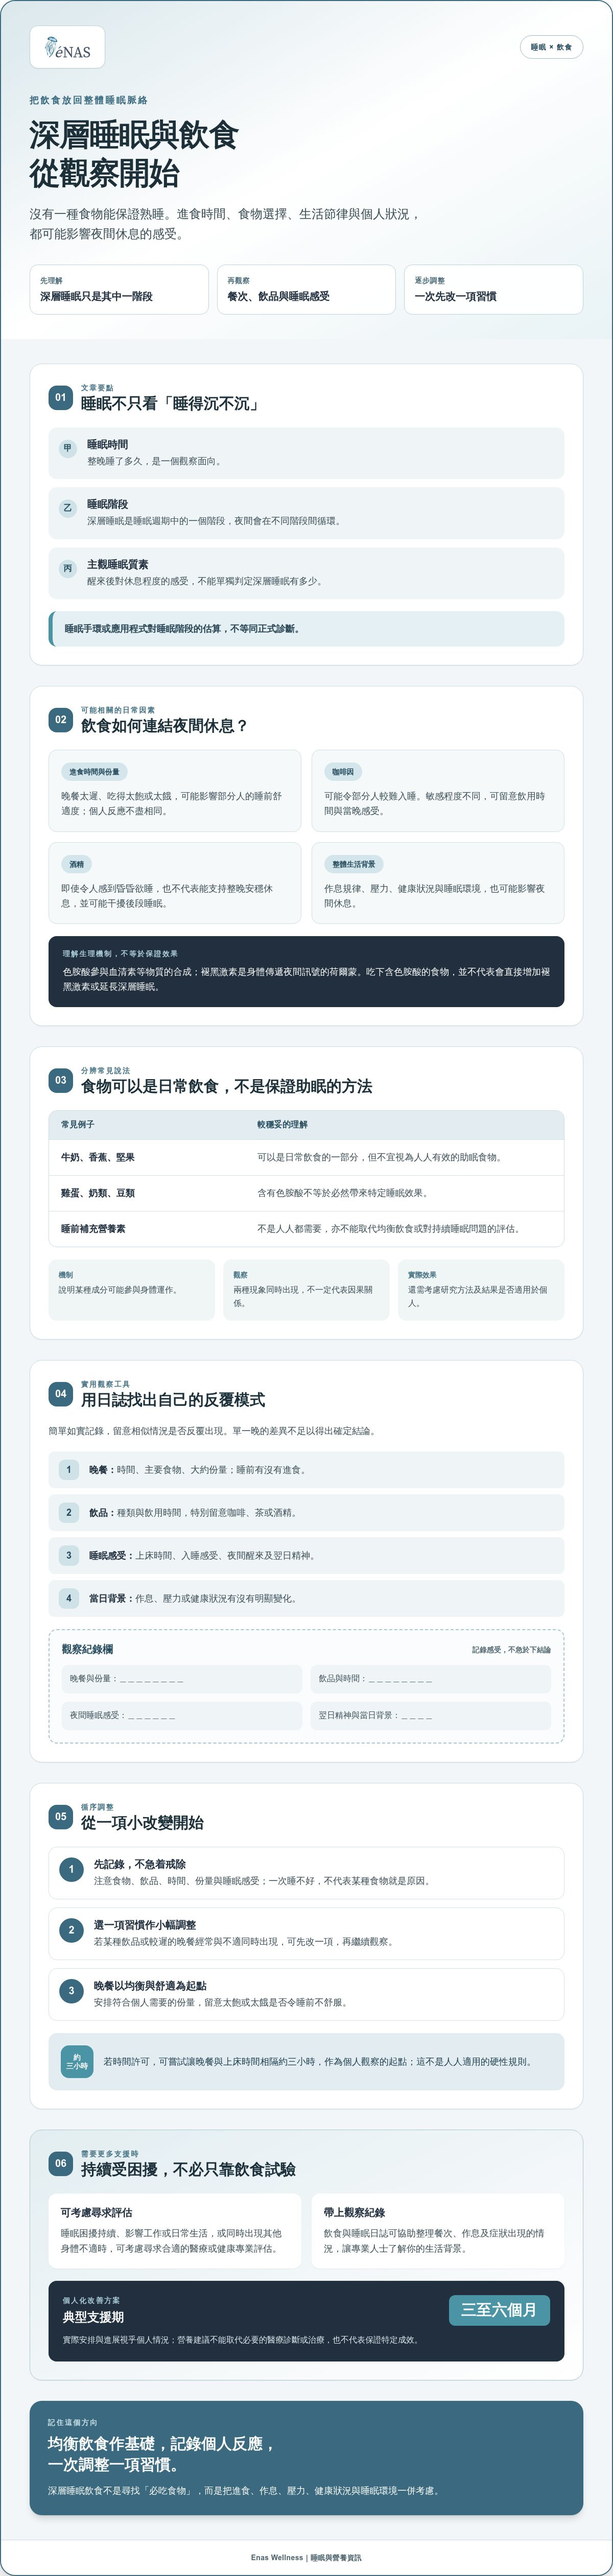Select the 酒精 tag

[77, 864]
